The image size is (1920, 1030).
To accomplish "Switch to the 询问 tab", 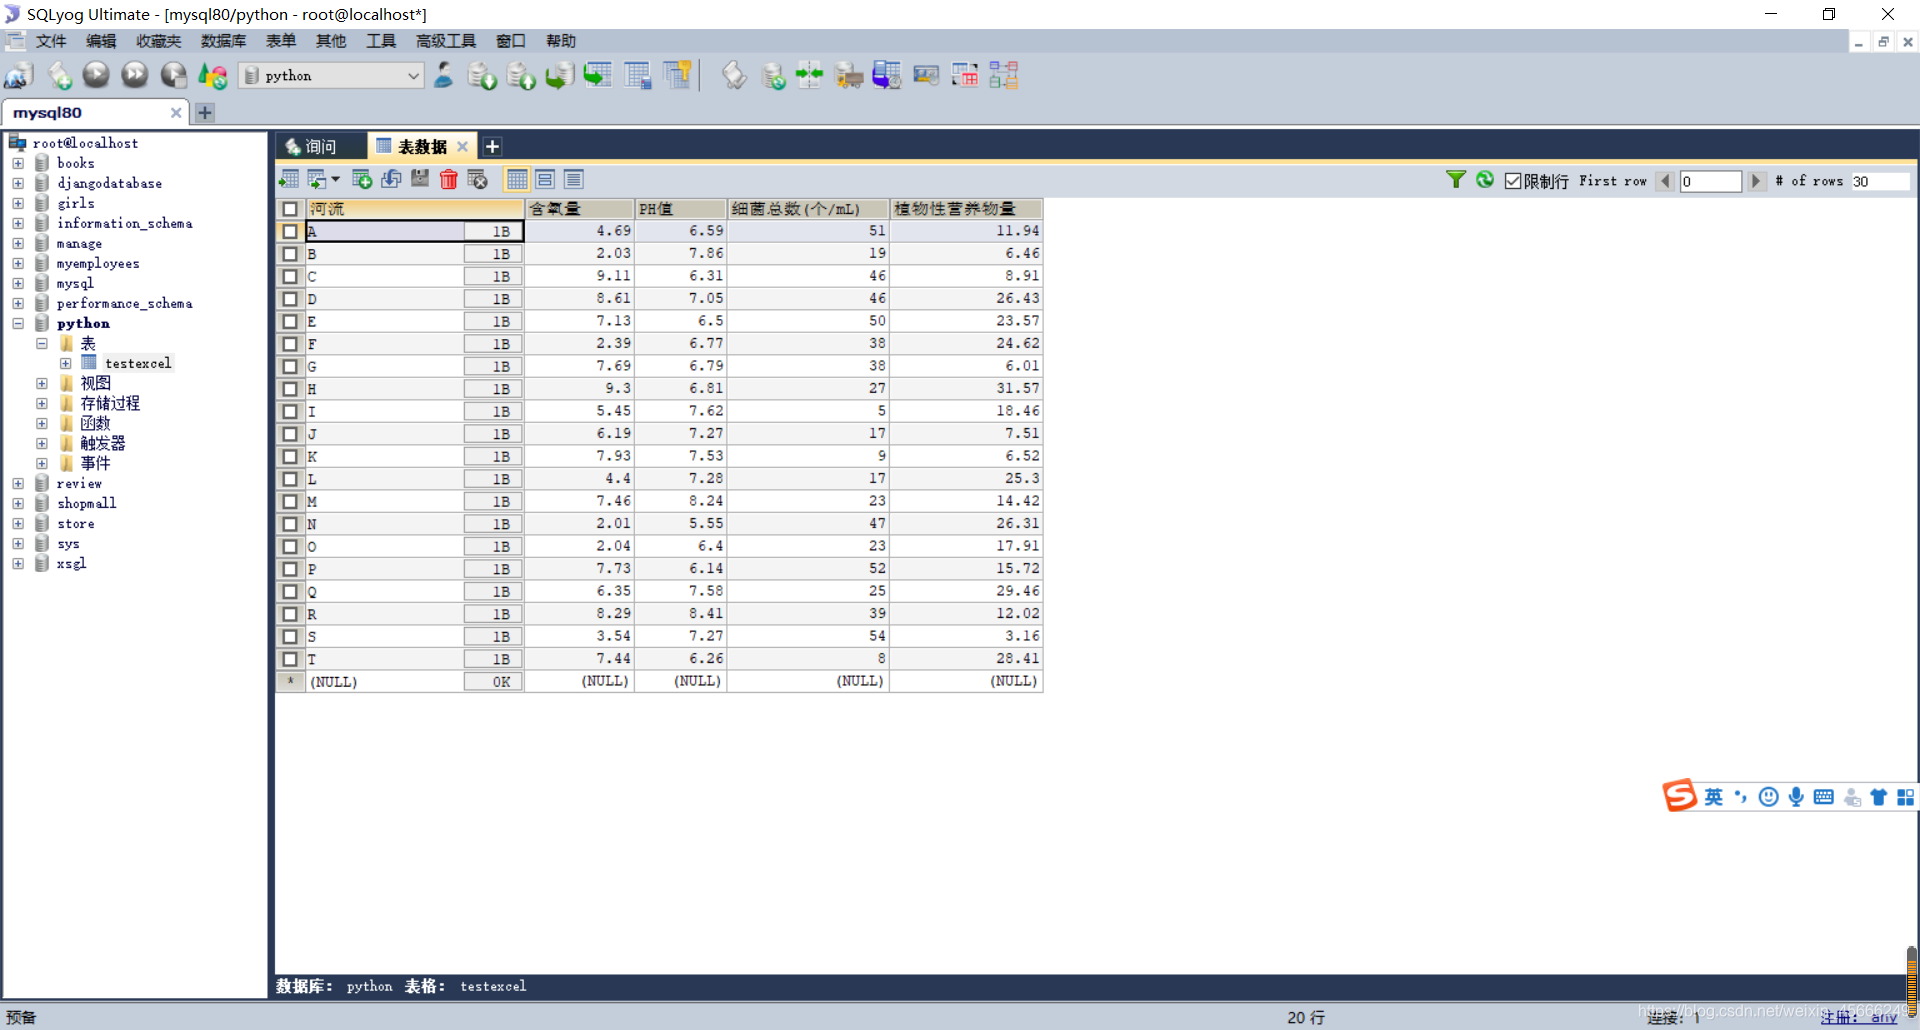I will pyautogui.click(x=320, y=147).
